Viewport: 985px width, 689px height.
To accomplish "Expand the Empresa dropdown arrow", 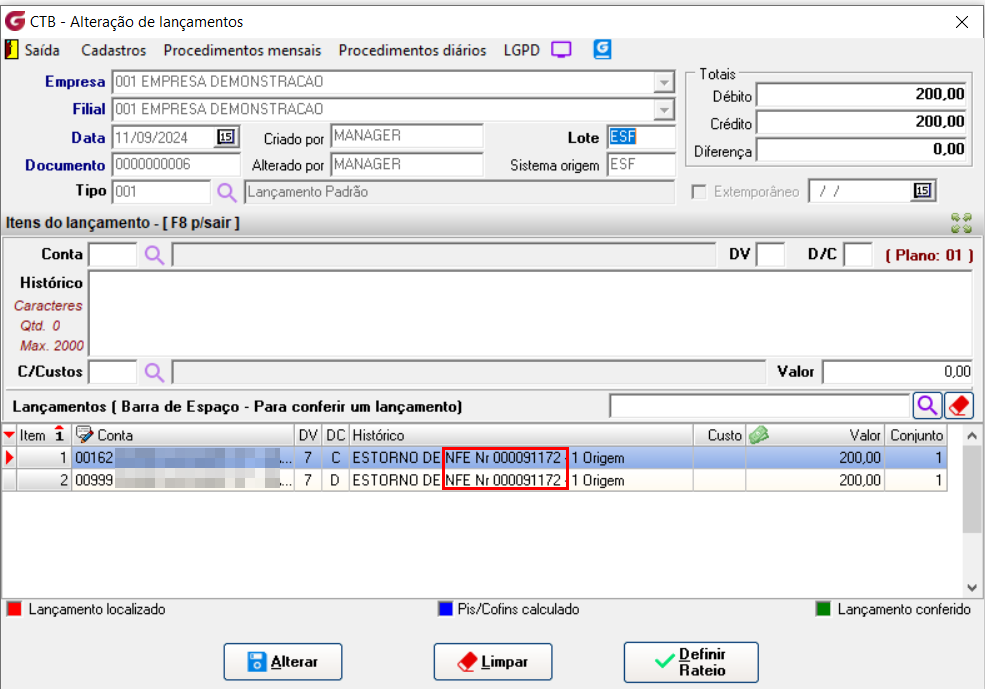I will (x=663, y=82).
